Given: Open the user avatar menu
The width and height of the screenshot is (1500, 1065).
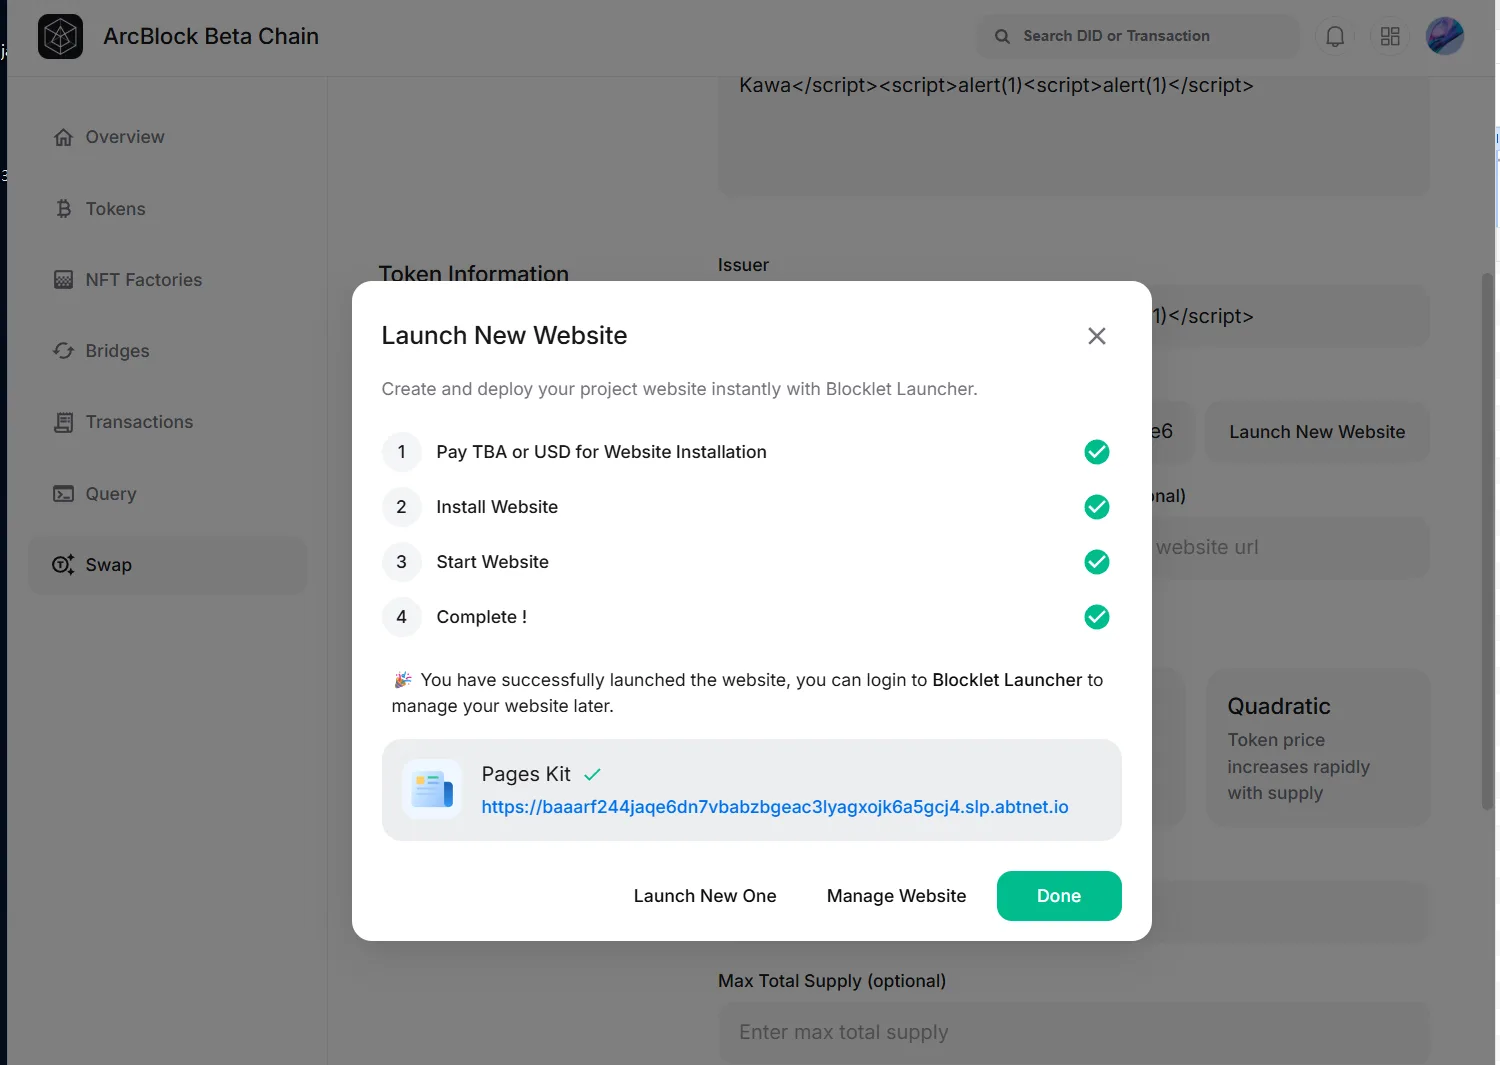Looking at the screenshot, I should pyautogui.click(x=1445, y=37).
